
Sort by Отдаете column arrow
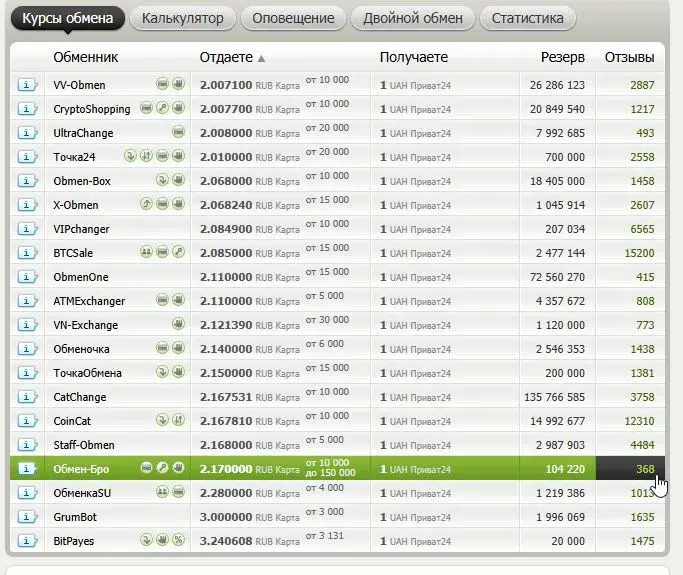[261, 58]
